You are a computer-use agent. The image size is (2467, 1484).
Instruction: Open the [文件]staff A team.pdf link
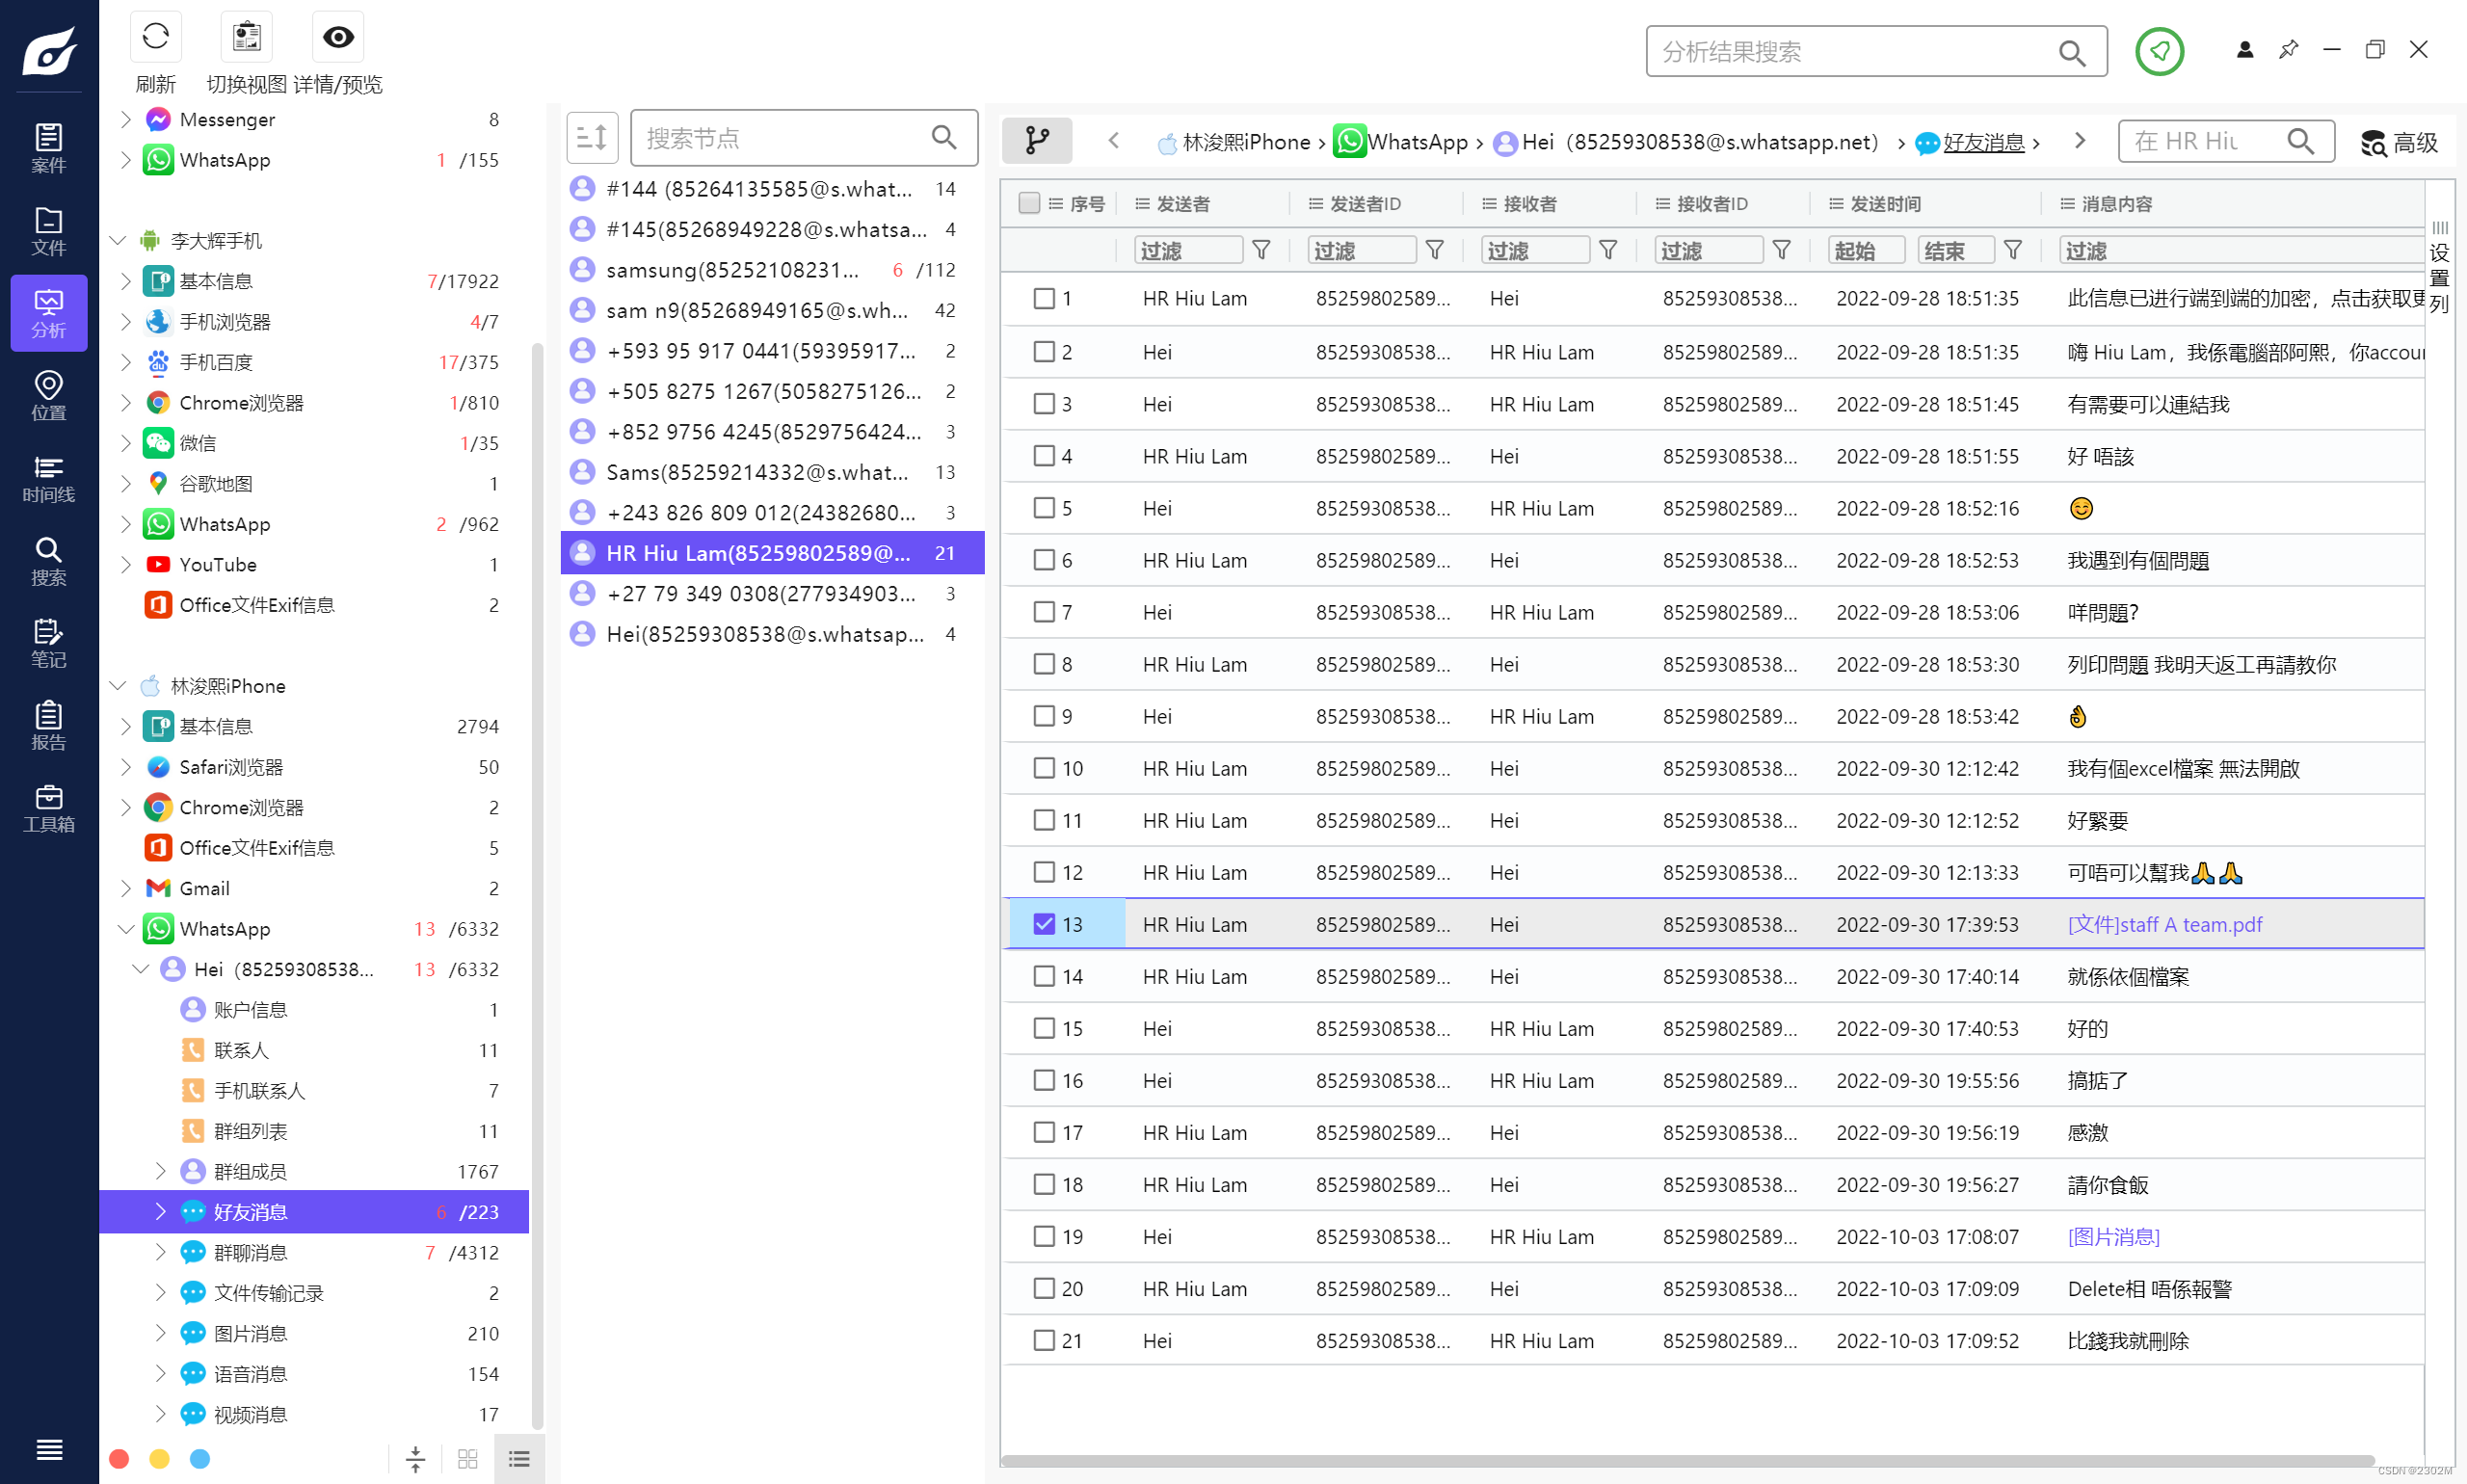click(2164, 924)
